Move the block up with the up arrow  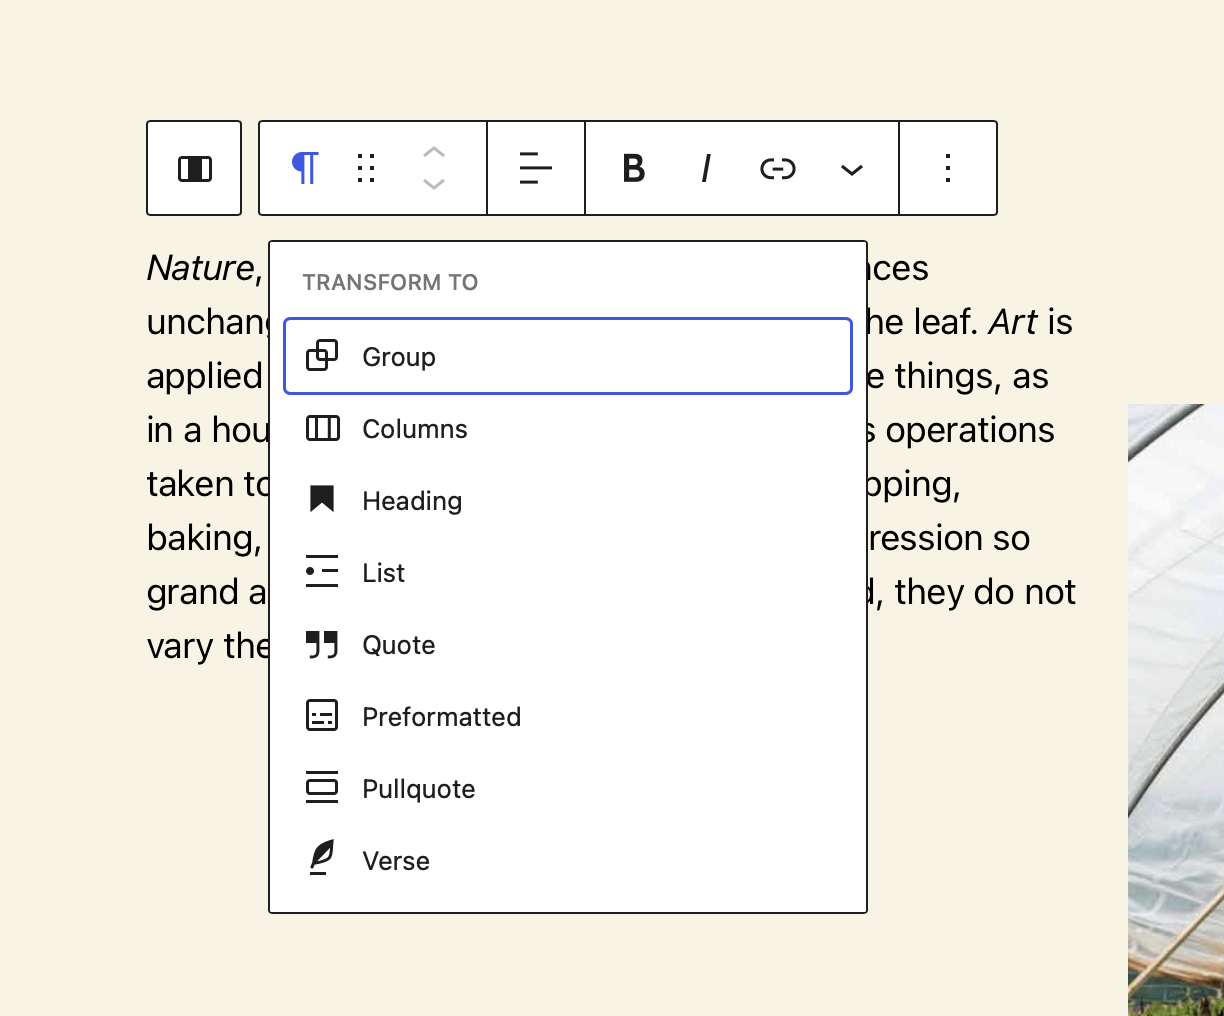434,151
